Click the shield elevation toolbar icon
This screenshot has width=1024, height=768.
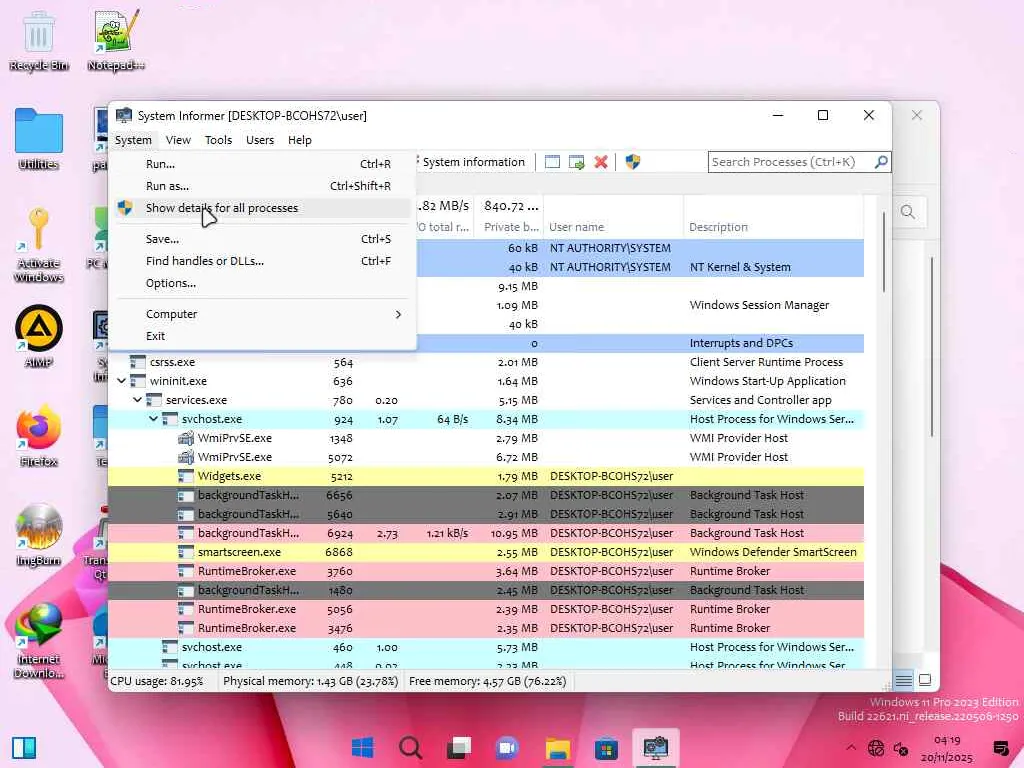632,162
